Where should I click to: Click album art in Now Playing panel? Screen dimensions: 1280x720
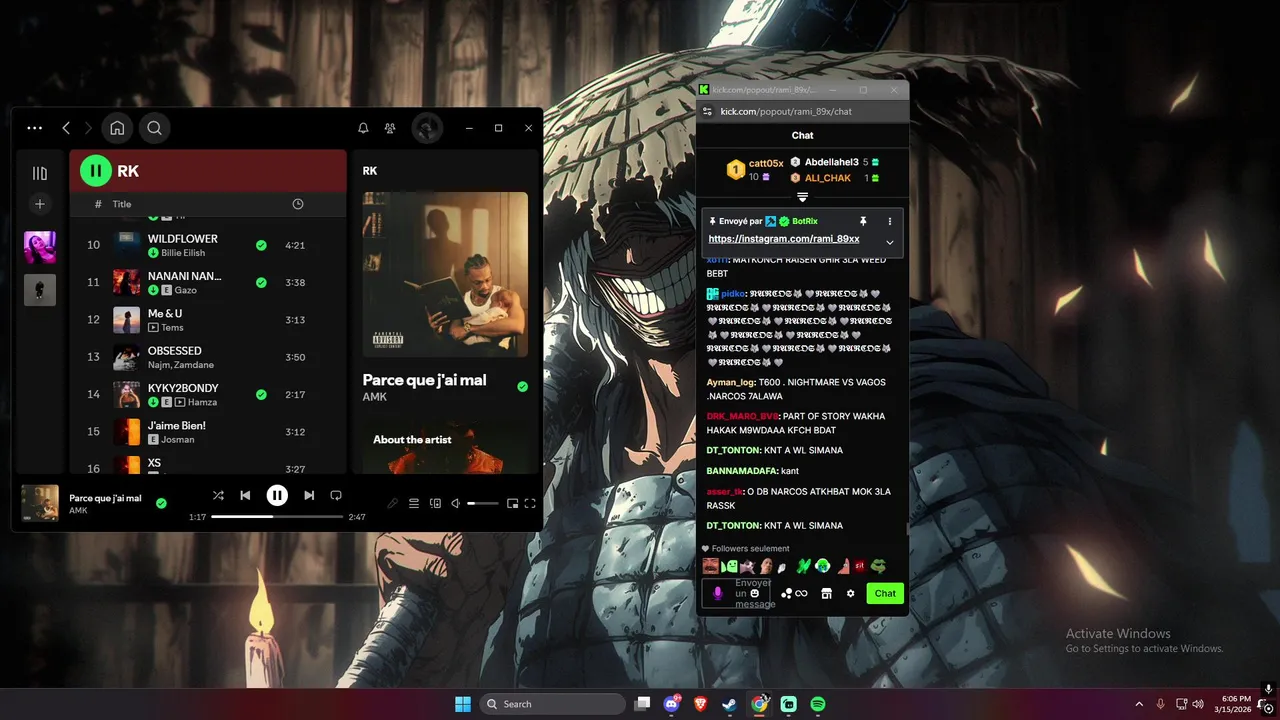tap(445, 274)
